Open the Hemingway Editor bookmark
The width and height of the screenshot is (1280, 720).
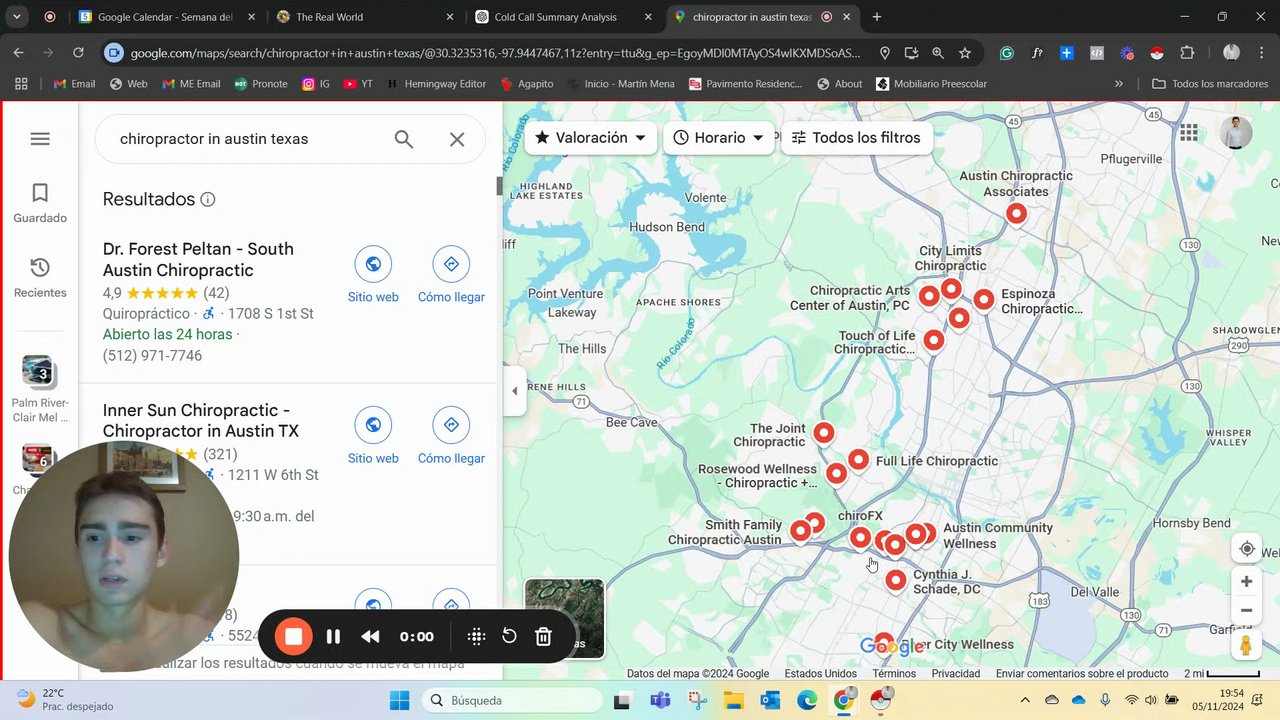point(436,84)
